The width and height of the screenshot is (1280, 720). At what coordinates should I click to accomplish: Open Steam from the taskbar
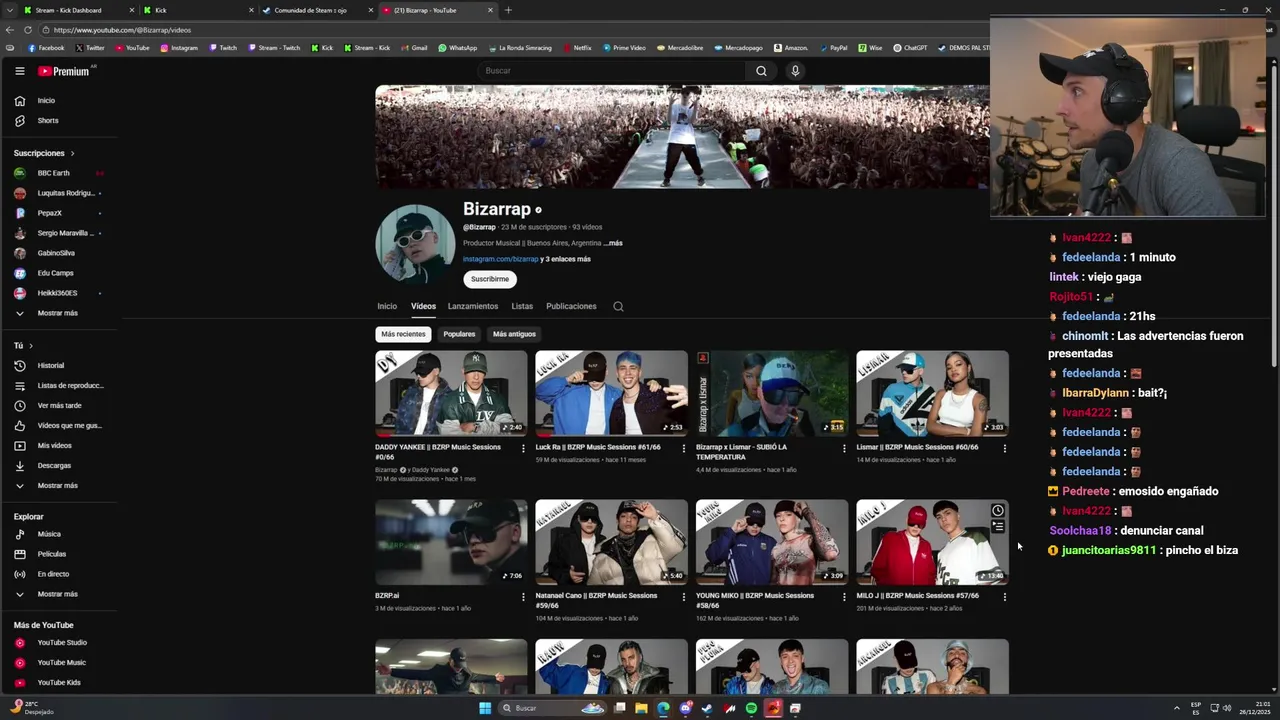coord(707,708)
